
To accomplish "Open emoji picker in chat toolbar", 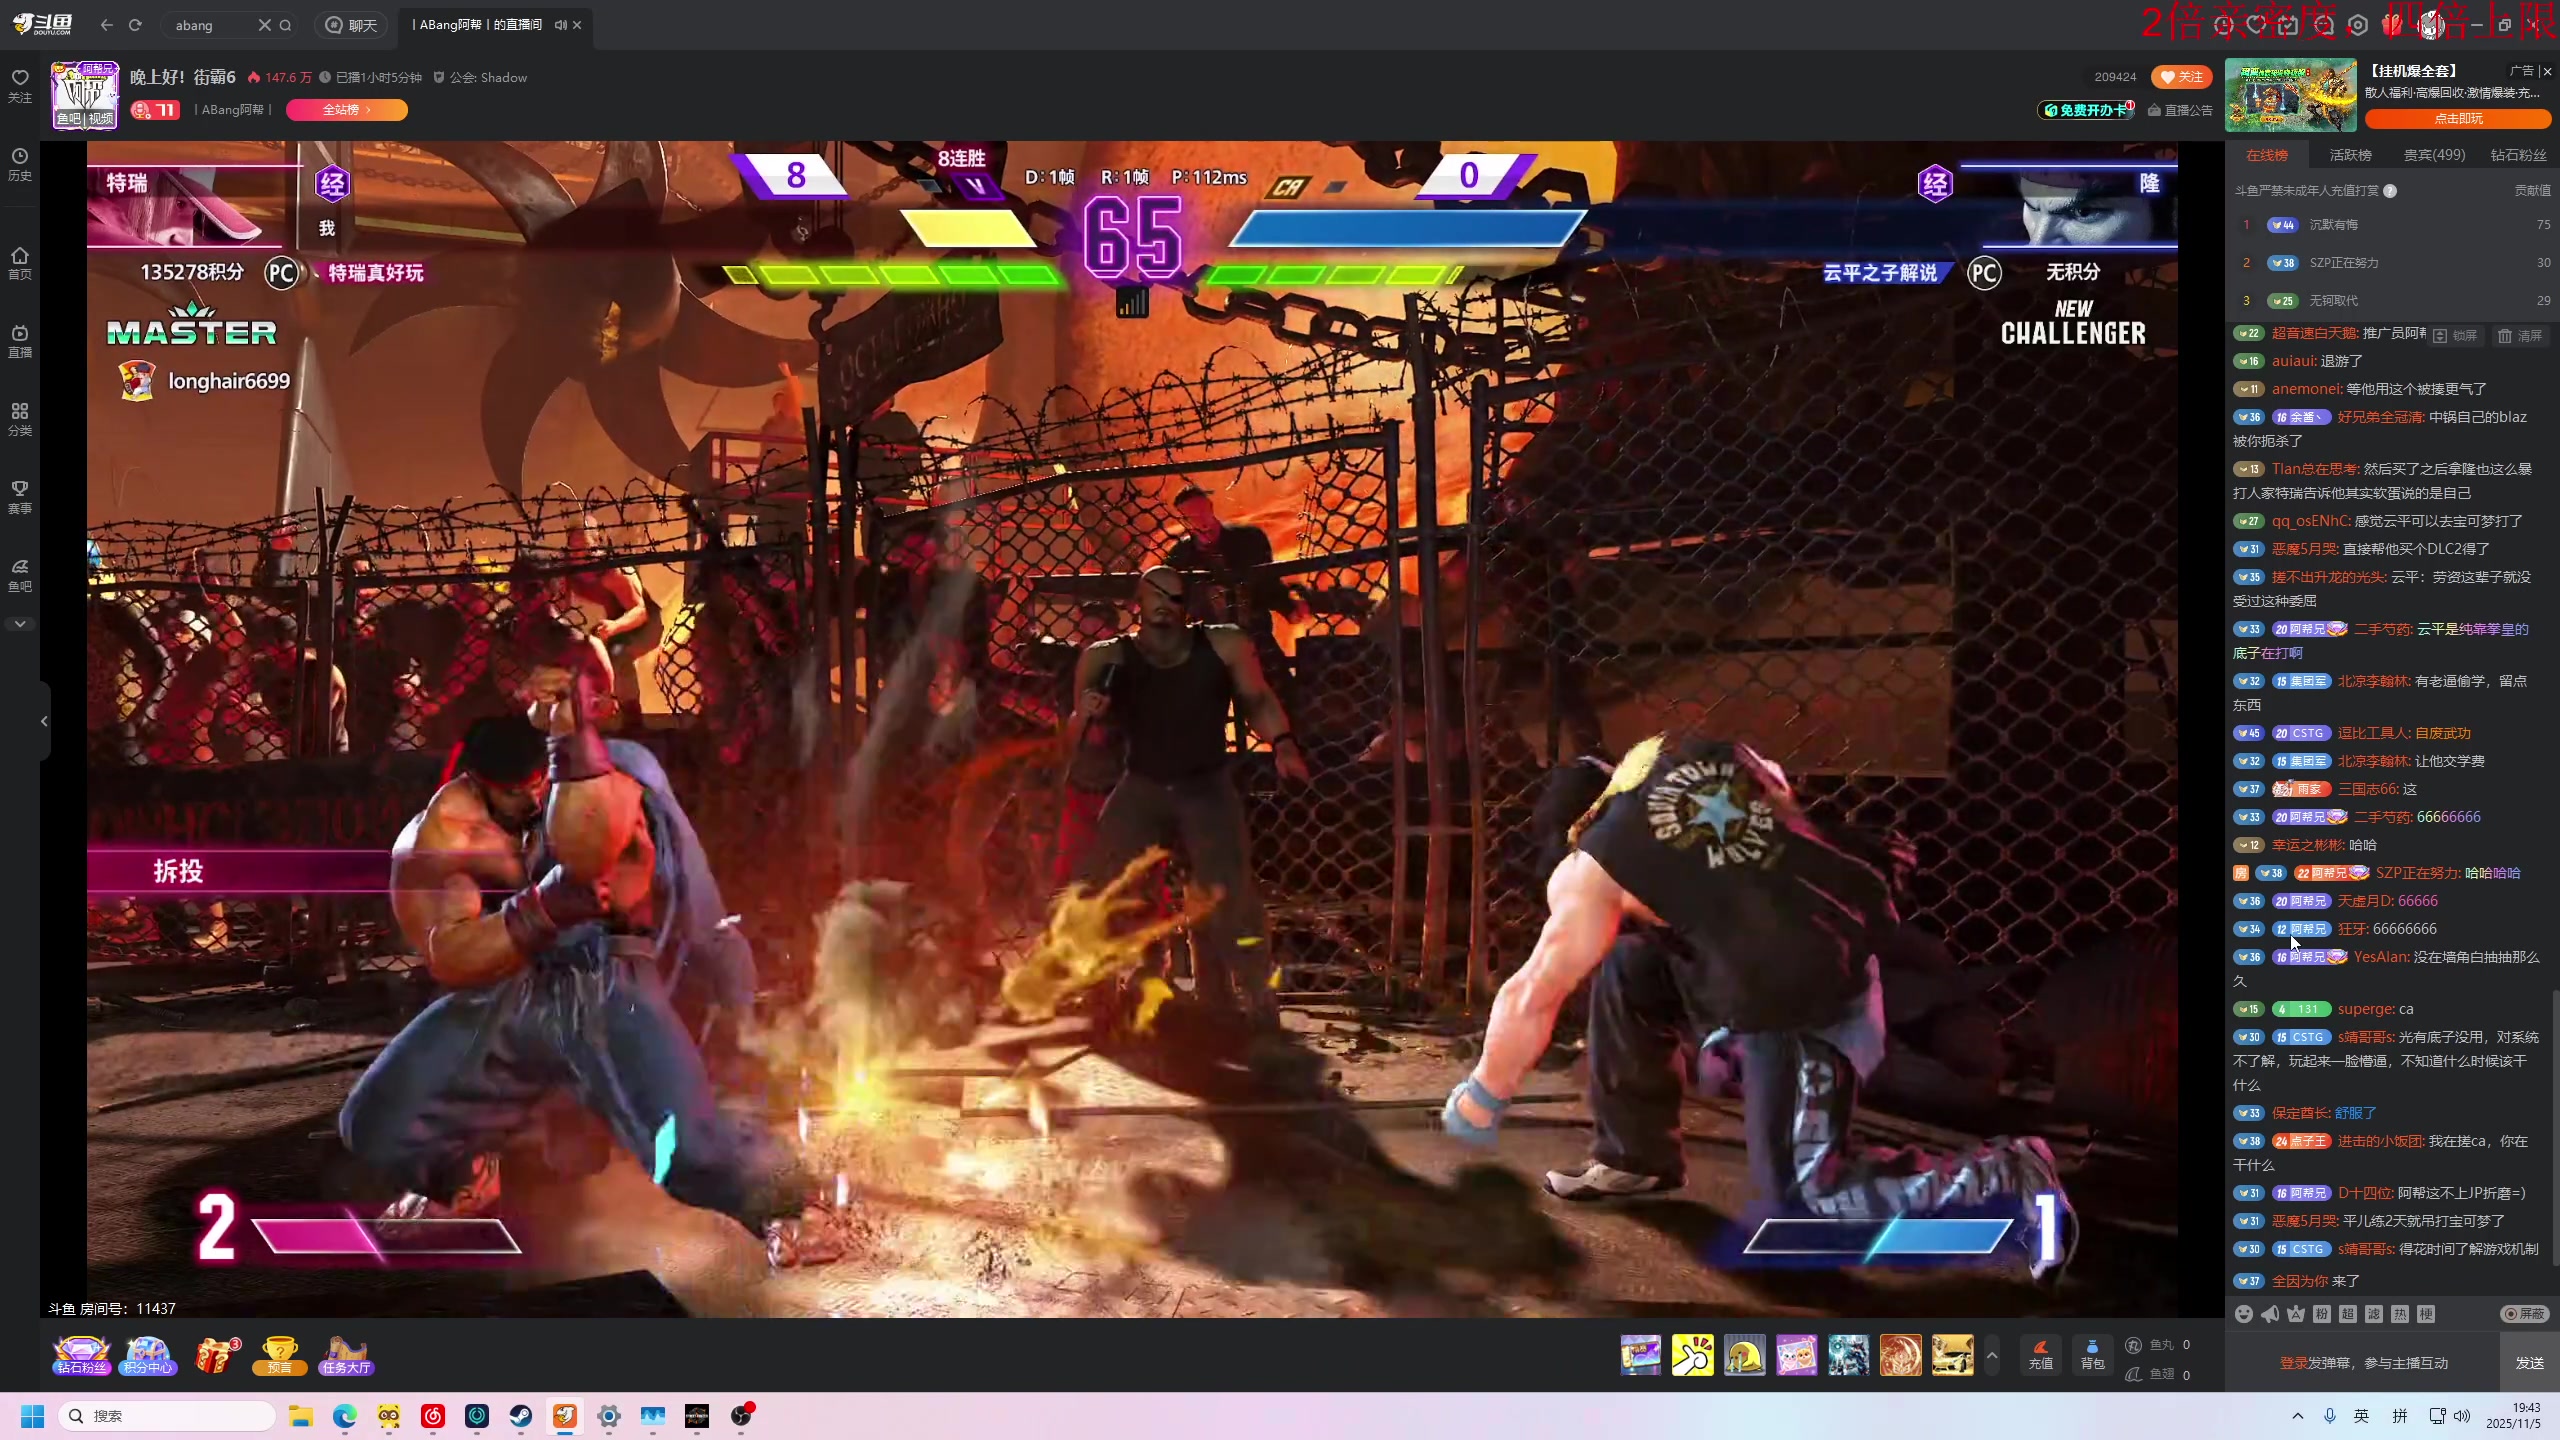I will [x=2244, y=1314].
